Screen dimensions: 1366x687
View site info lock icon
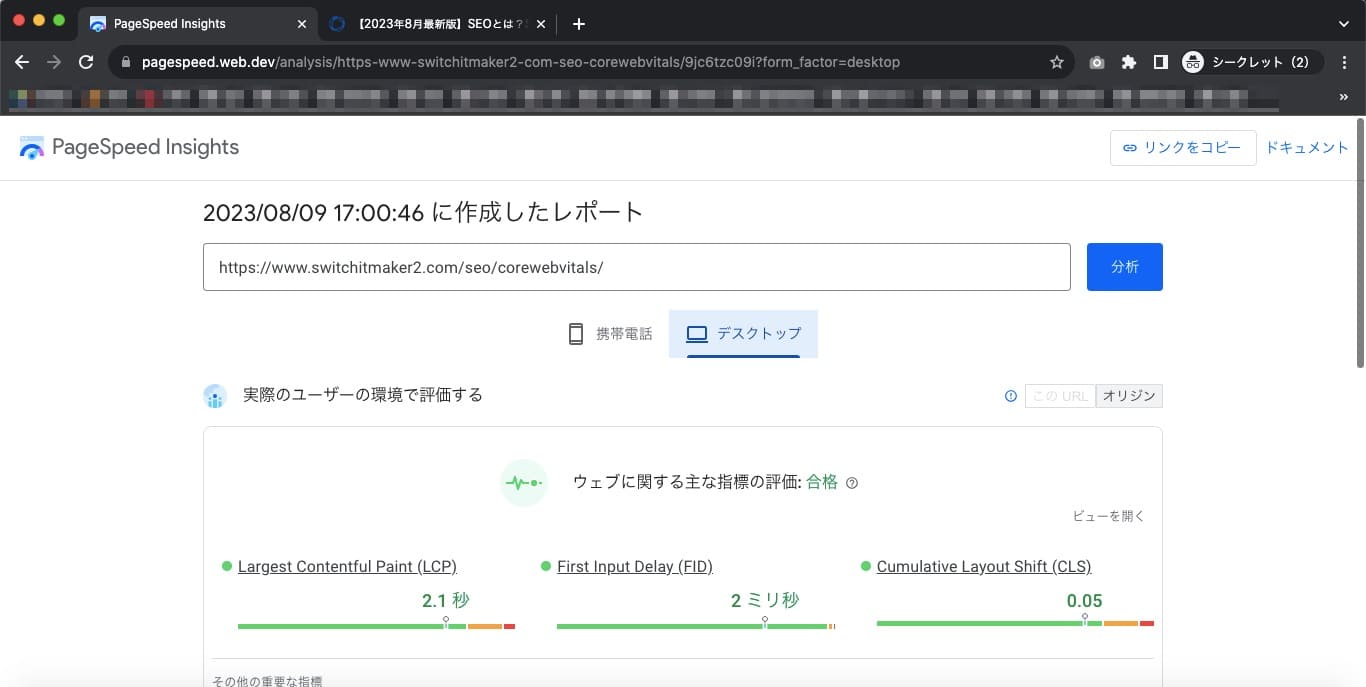click(x=125, y=62)
